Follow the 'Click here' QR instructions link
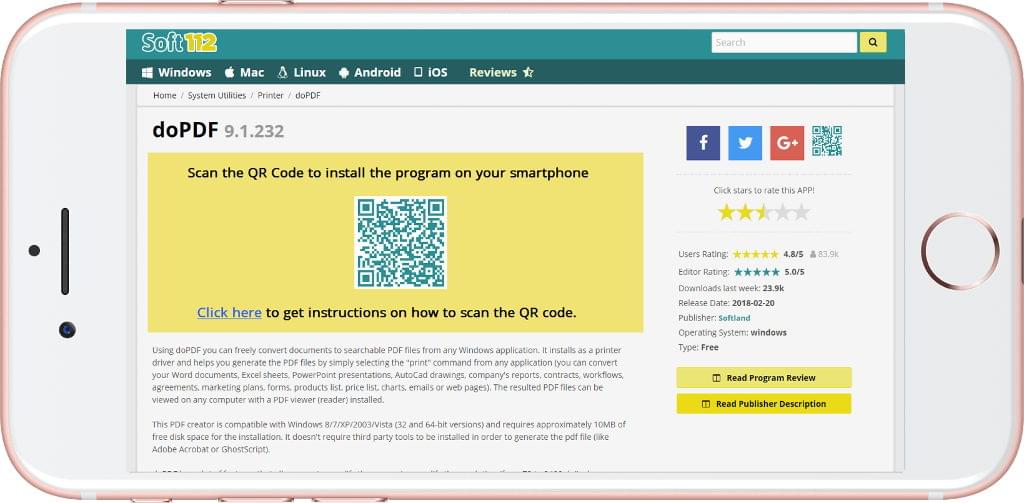This screenshot has width=1024, height=503. (x=229, y=312)
